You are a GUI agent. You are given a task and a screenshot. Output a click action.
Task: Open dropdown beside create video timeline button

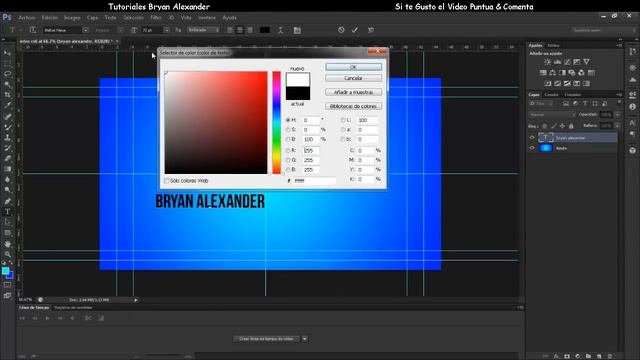pyautogui.click(x=305, y=339)
